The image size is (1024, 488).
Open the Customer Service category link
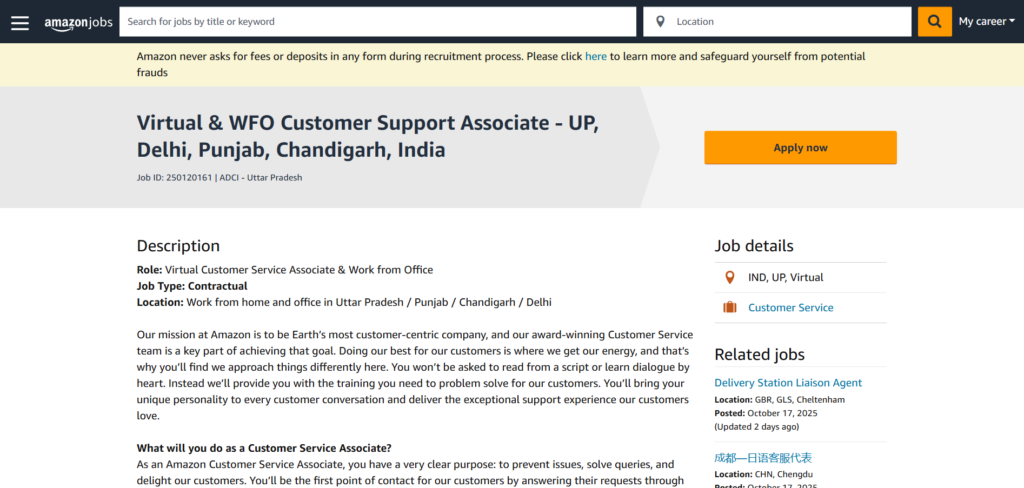tap(790, 308)
